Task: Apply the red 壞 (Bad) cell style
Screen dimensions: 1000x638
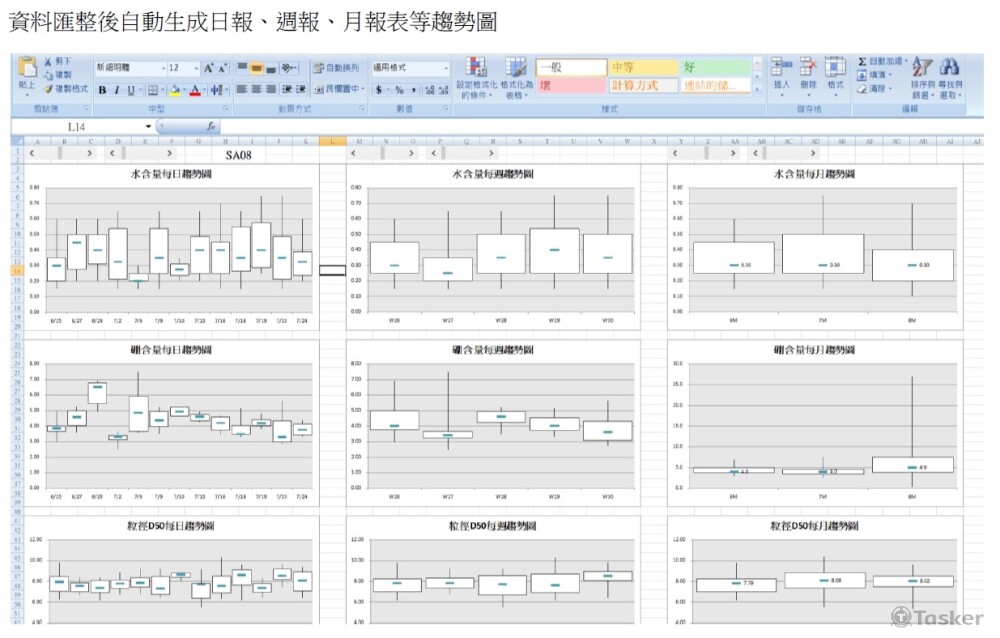Action: pyautogui.click(x=570, y=86)
